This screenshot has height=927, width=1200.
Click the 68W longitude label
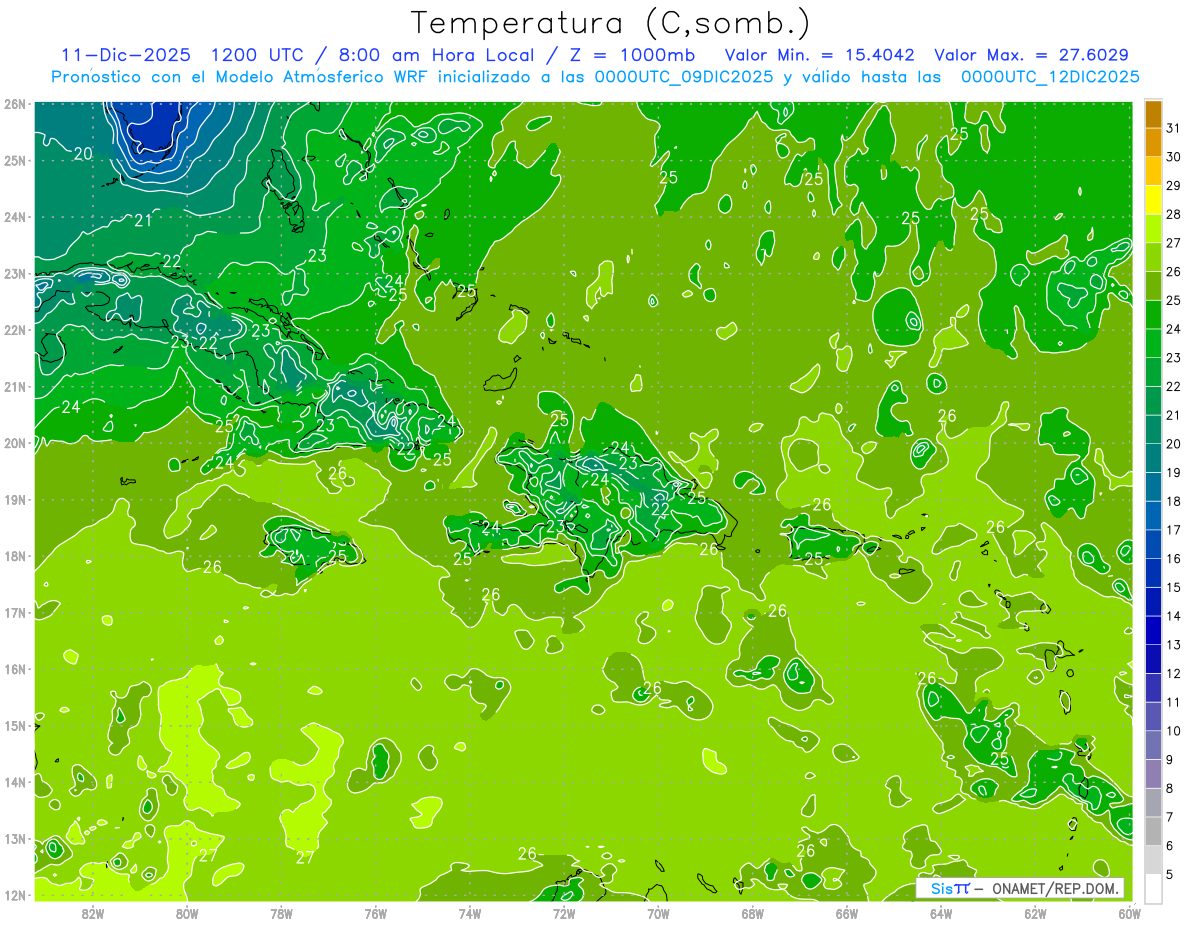point(752,913)
